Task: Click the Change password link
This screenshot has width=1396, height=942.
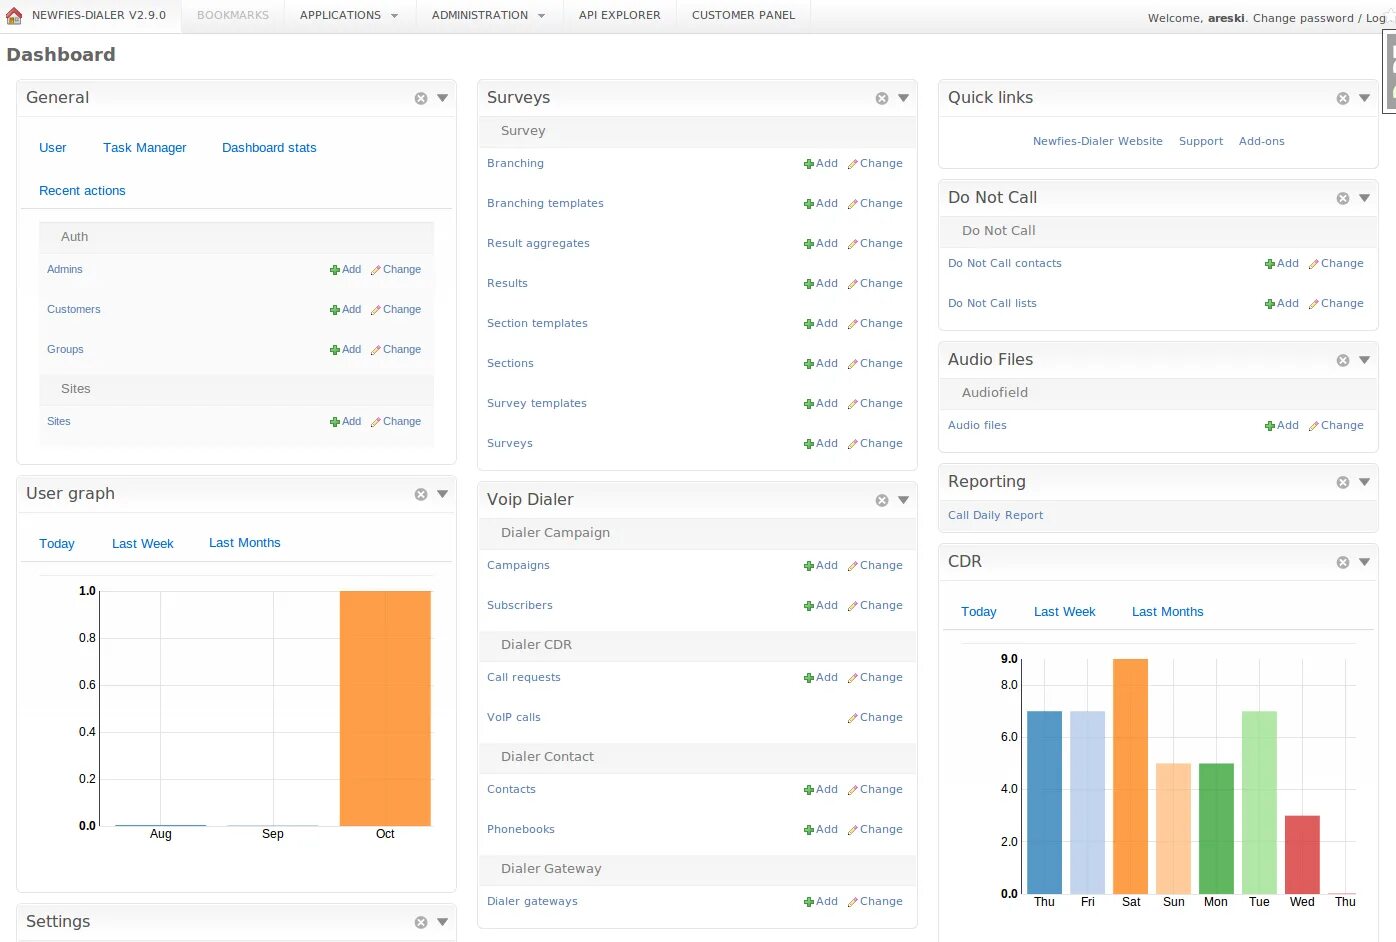Action: [1304, 18]
